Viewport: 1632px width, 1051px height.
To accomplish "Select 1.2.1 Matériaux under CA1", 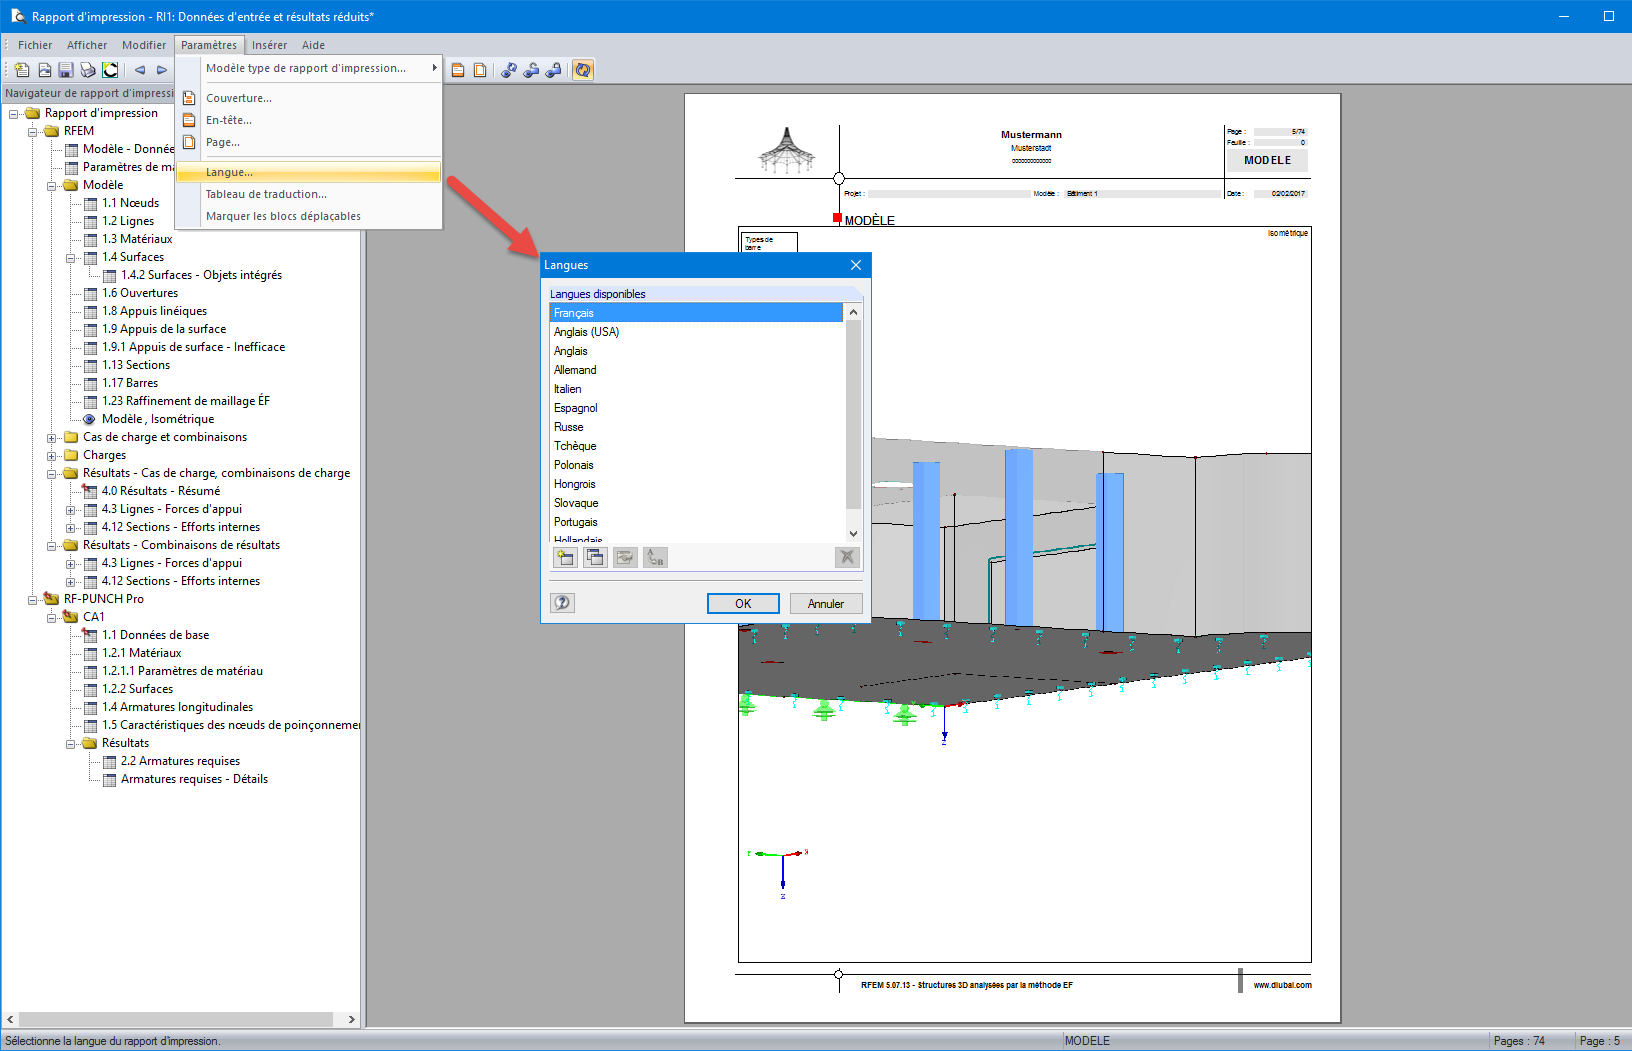I will click(x=141, y=653).
